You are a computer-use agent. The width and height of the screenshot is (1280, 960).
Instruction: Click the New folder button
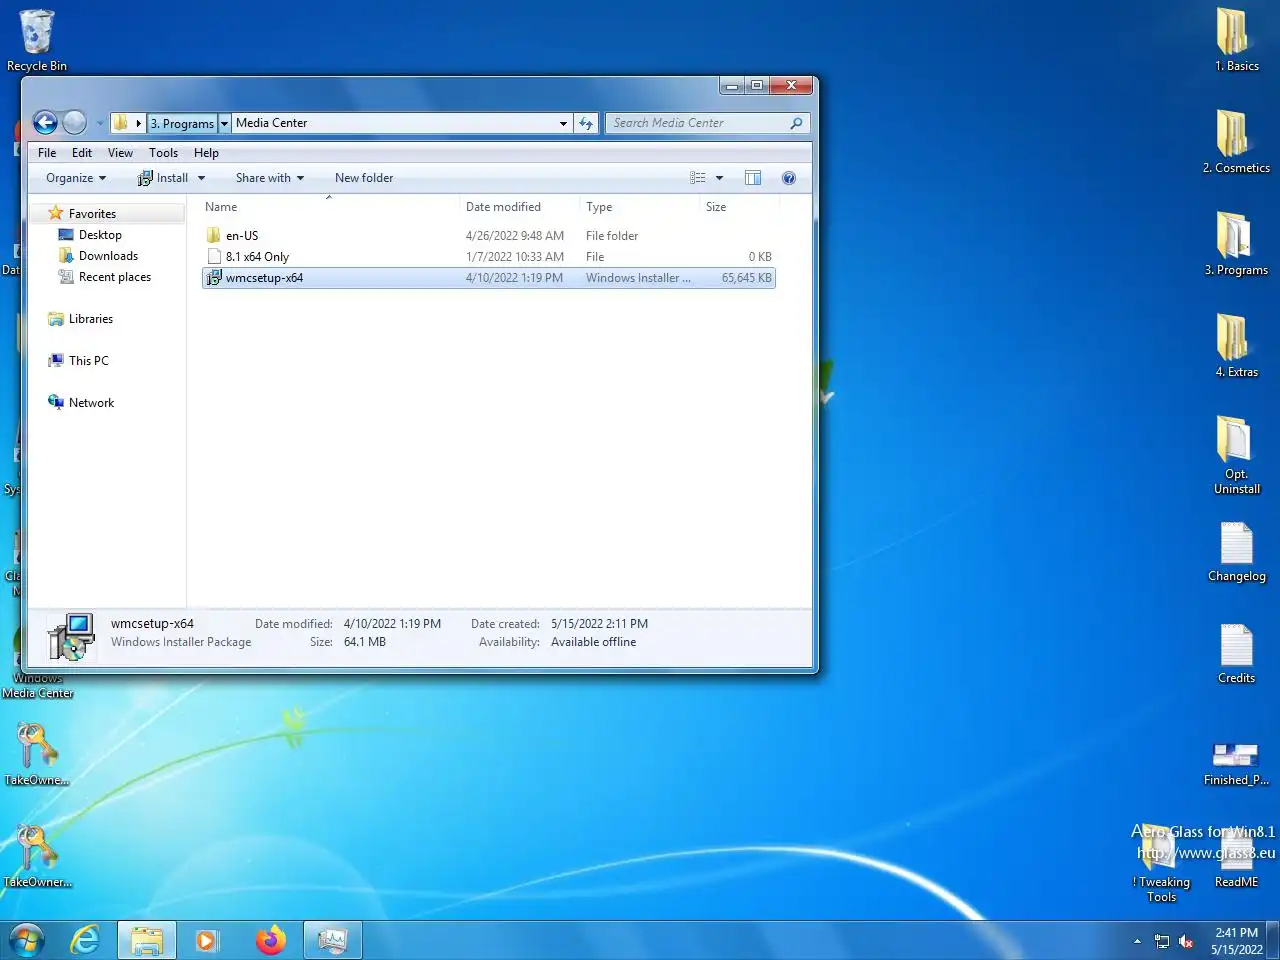364,178
